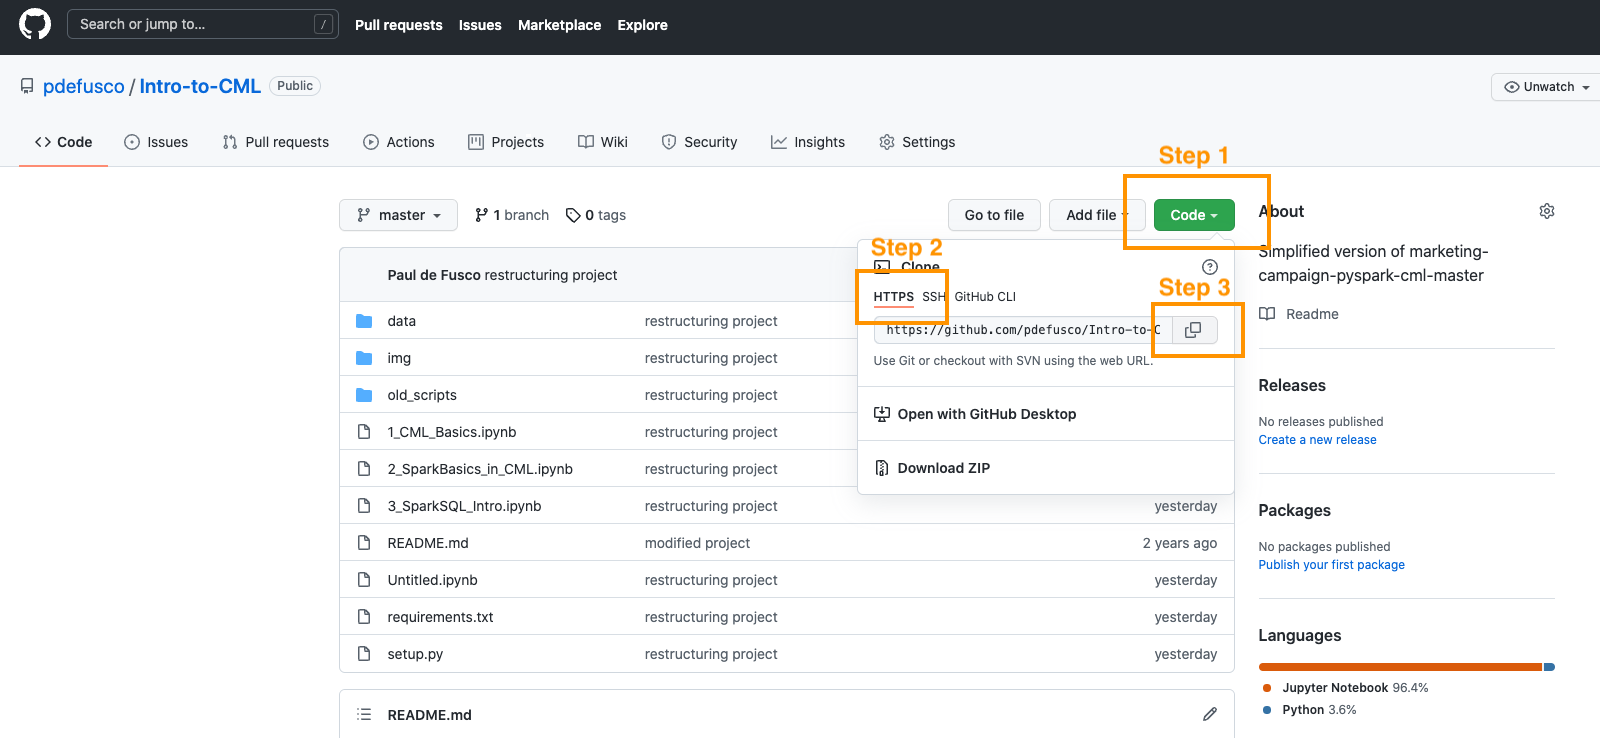Open README outline list icon
This screenshot has height=738, width=1600.
click(364, 714)
